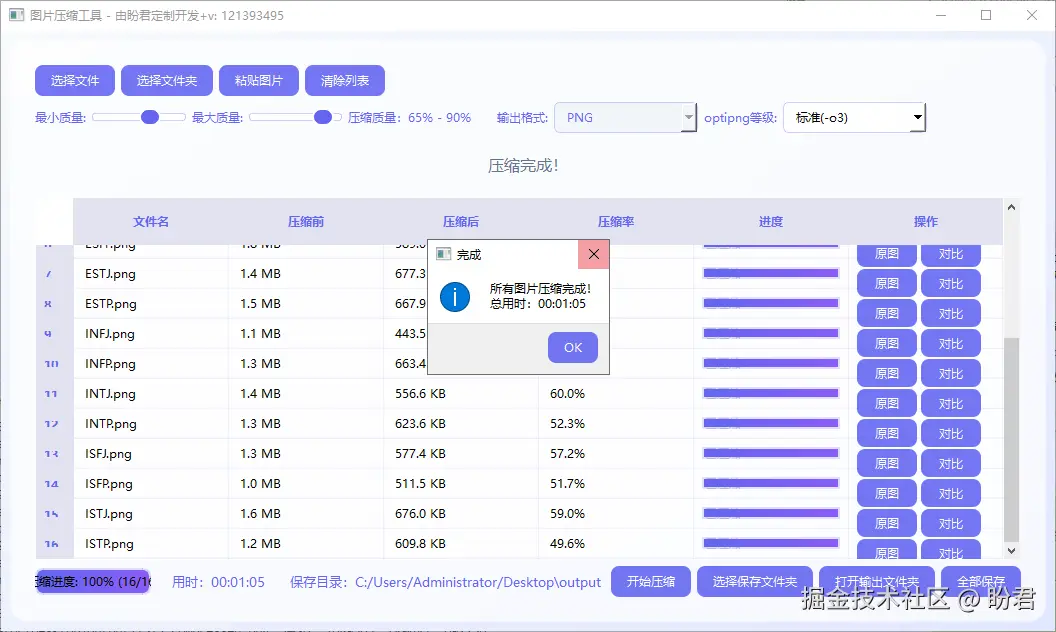Click the 开始压缩 button

click(651, 581)
